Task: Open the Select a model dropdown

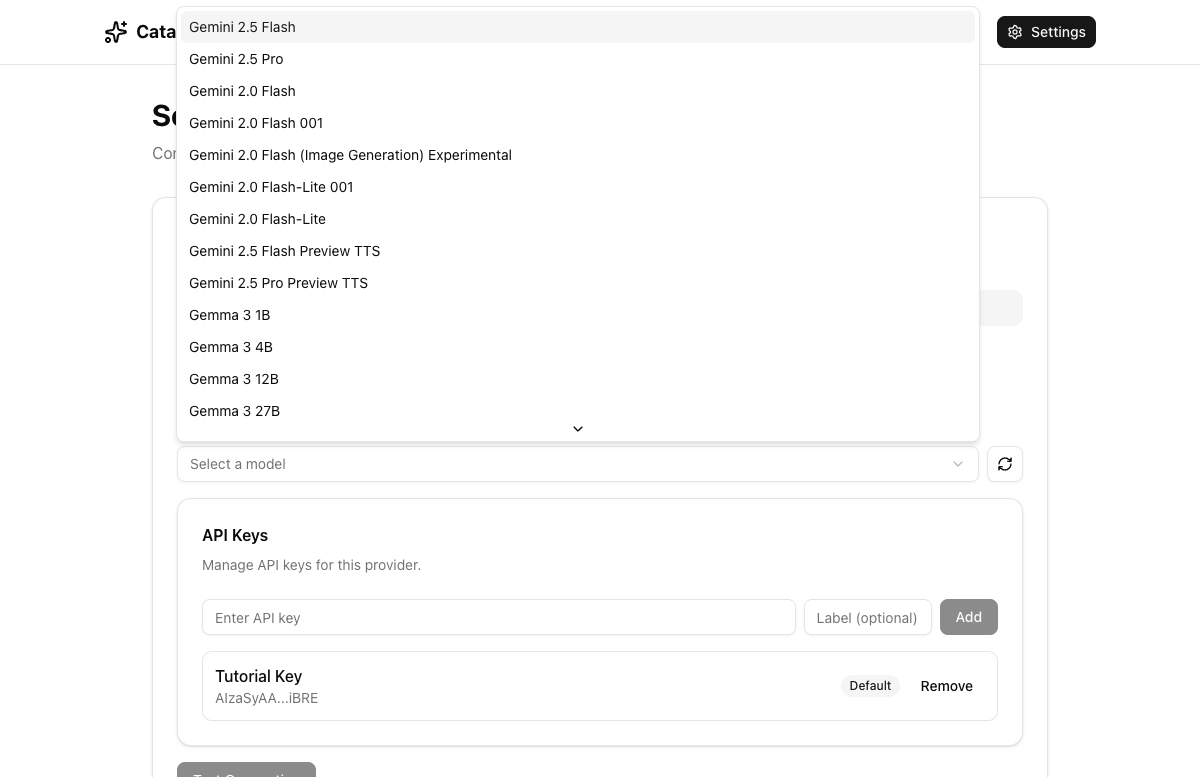Action: 578,463
